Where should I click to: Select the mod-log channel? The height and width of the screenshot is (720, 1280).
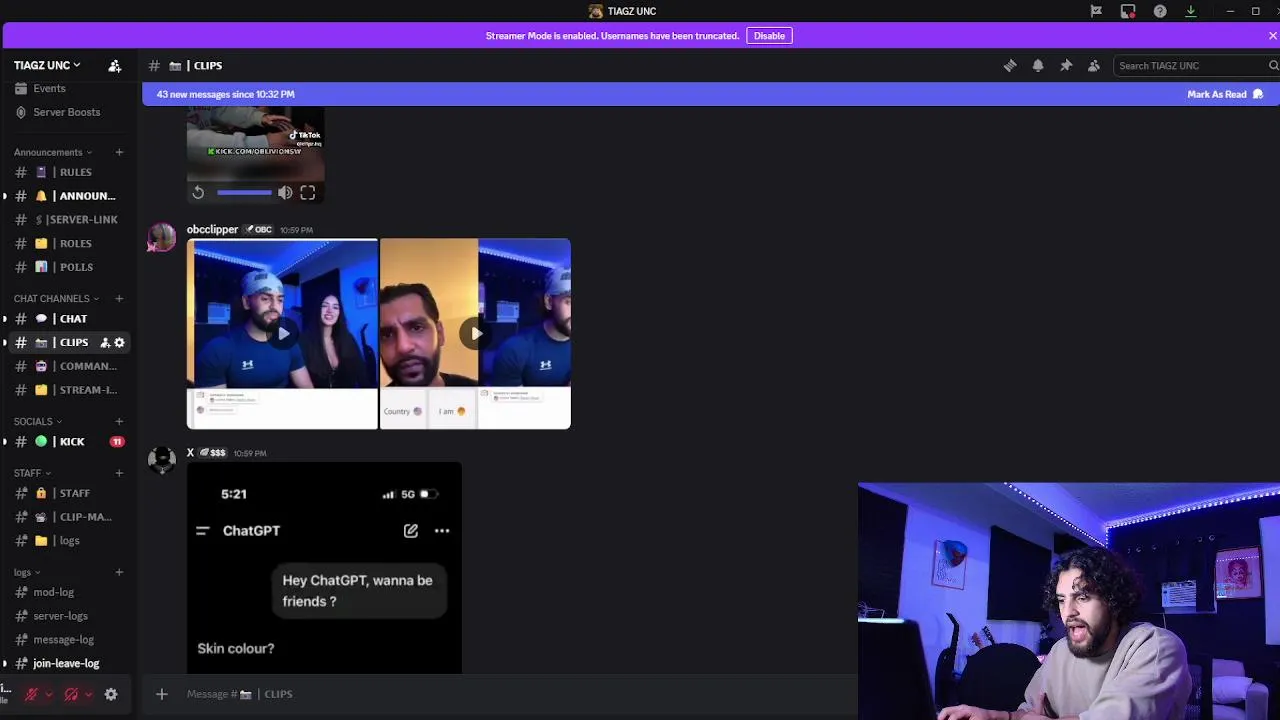point(68,592)
